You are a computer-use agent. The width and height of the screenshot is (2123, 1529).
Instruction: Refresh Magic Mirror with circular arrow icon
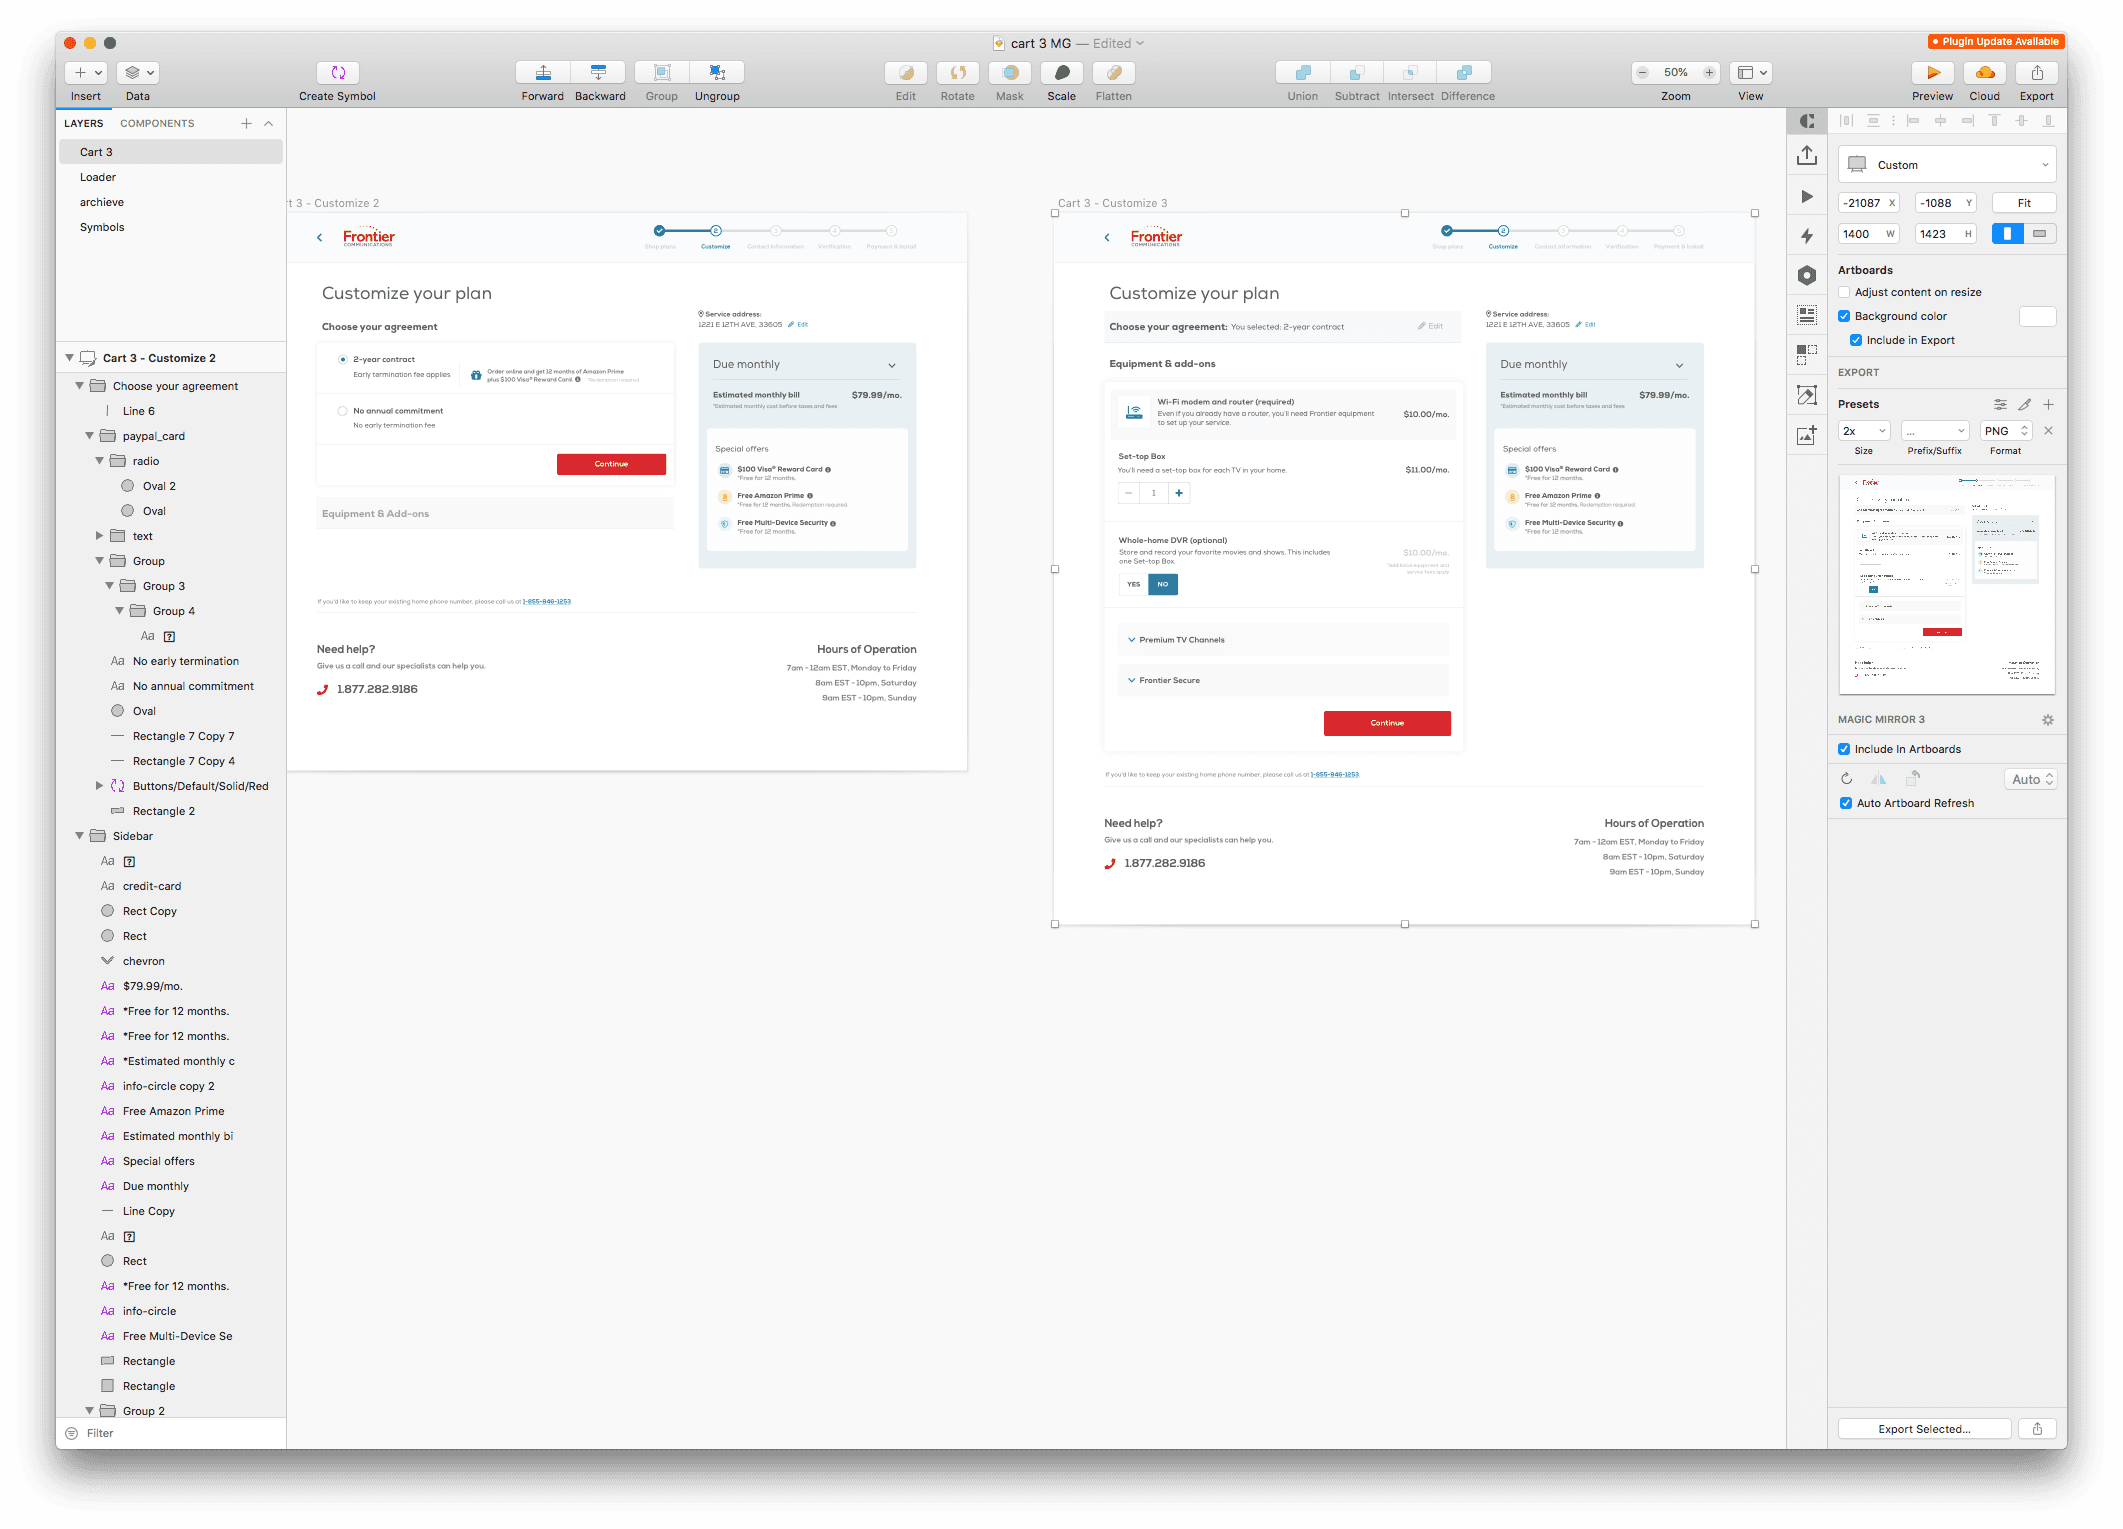(1847, 779)
